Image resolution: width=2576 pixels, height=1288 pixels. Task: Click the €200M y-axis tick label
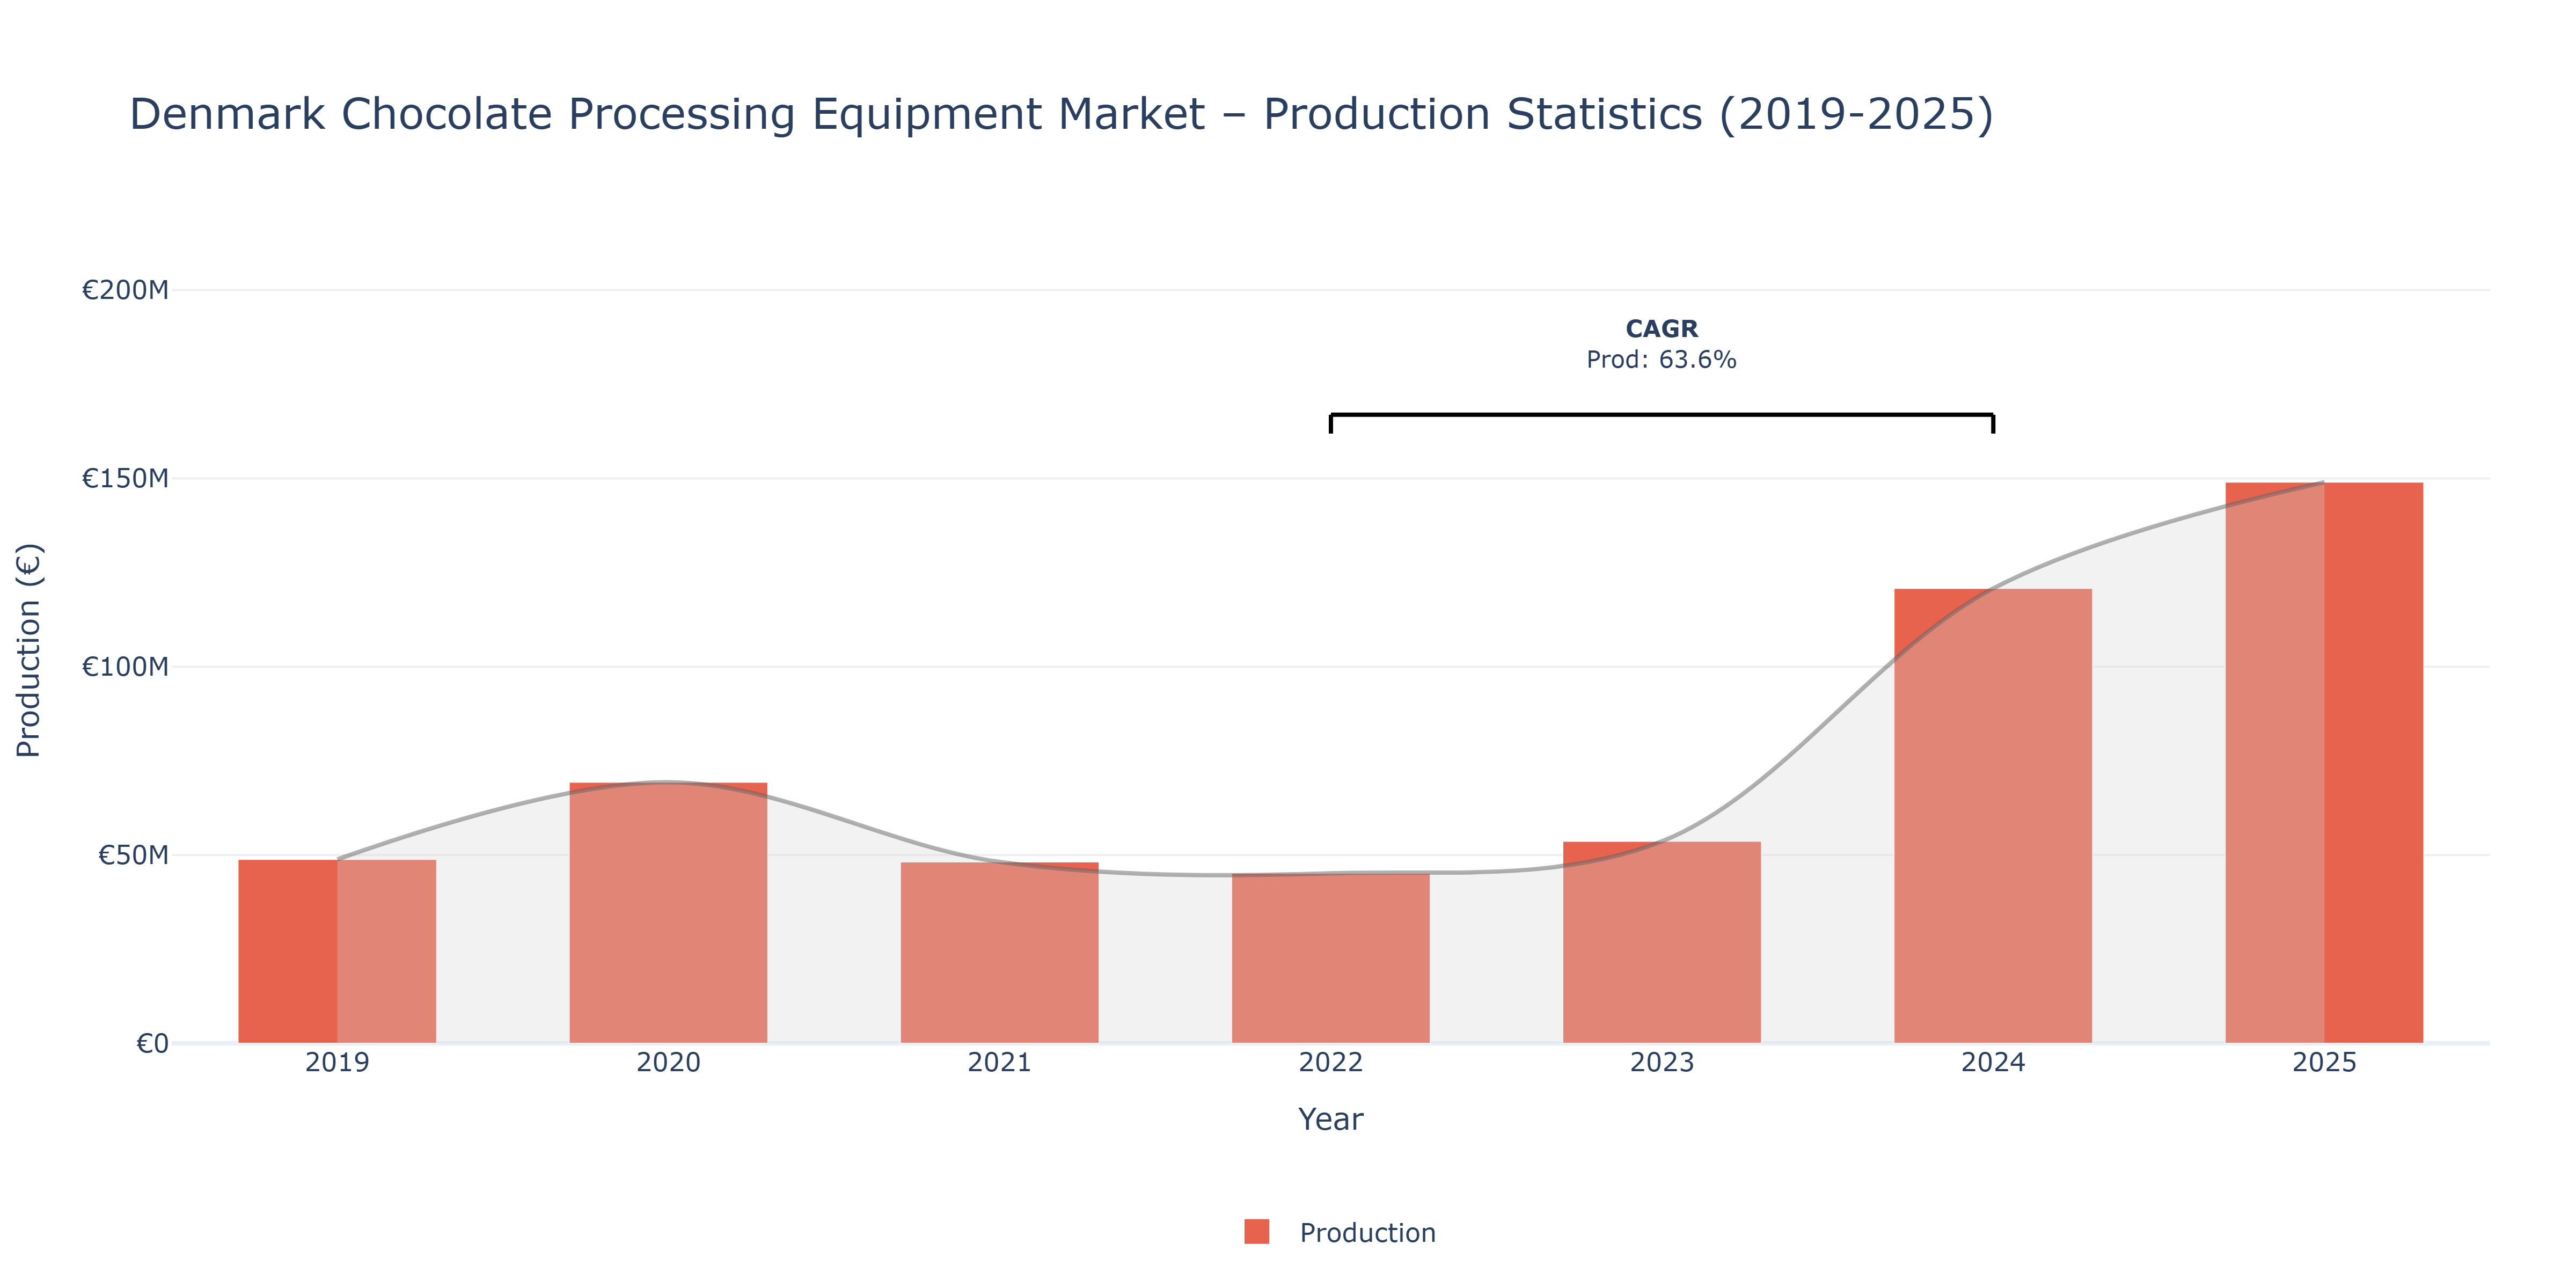125,290
